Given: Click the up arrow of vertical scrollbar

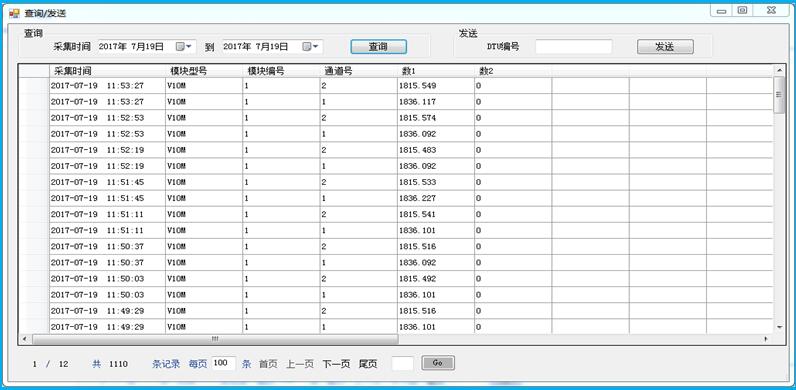Looking at the screenshot, I should point(779,70).
